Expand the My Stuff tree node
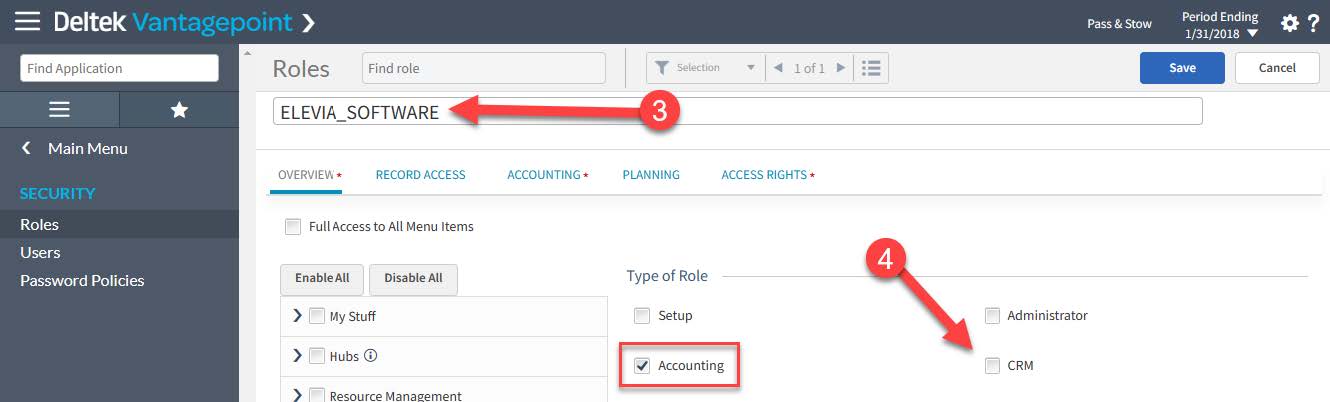1330x402 pixels. point(297,316)
